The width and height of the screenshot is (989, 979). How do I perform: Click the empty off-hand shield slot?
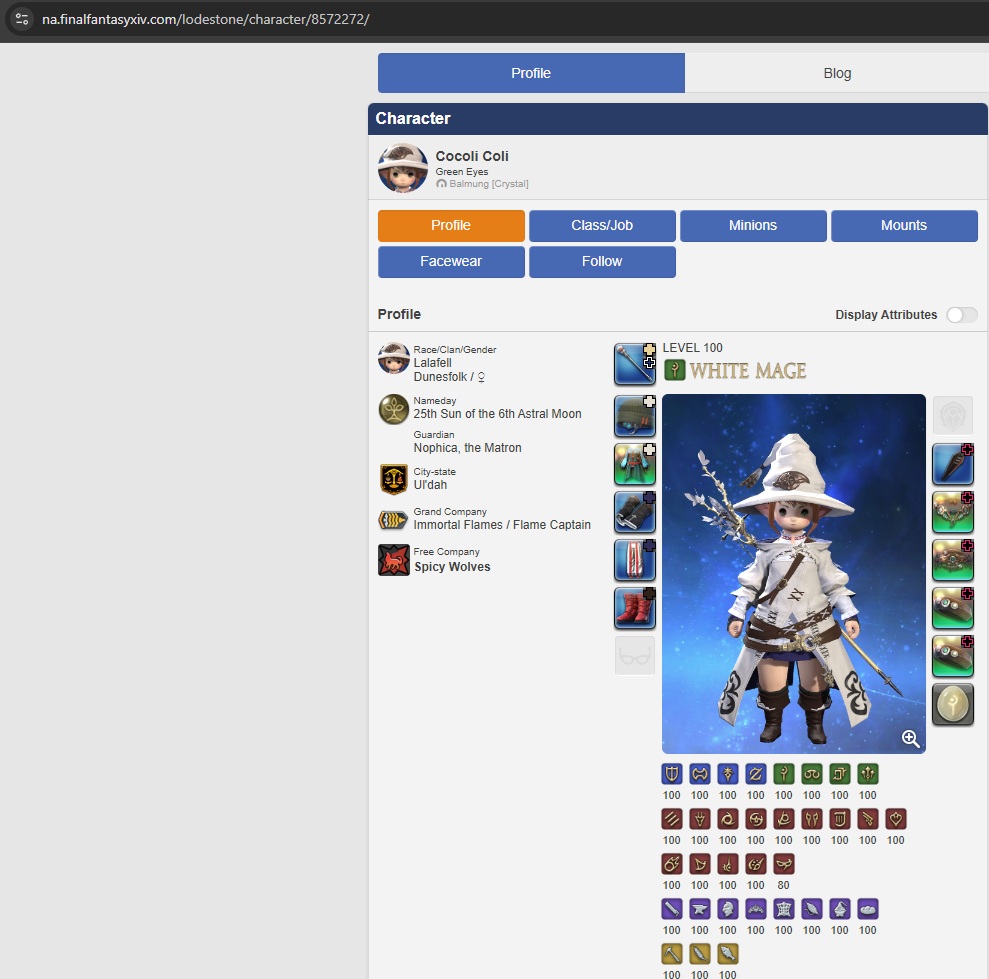953,415
